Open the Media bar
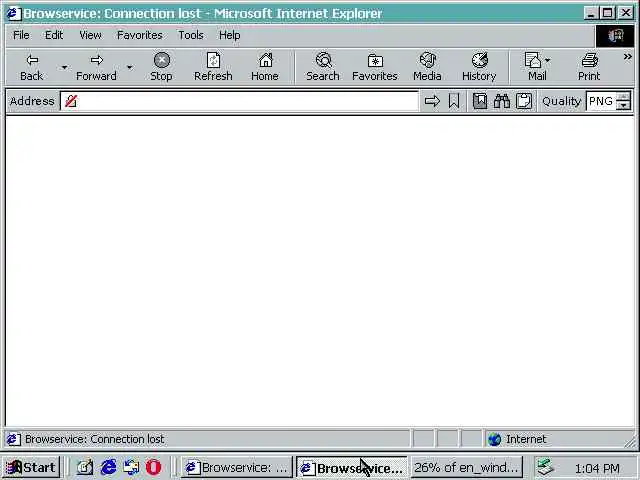Screen dimensions: 640x480 pos(427,67)
